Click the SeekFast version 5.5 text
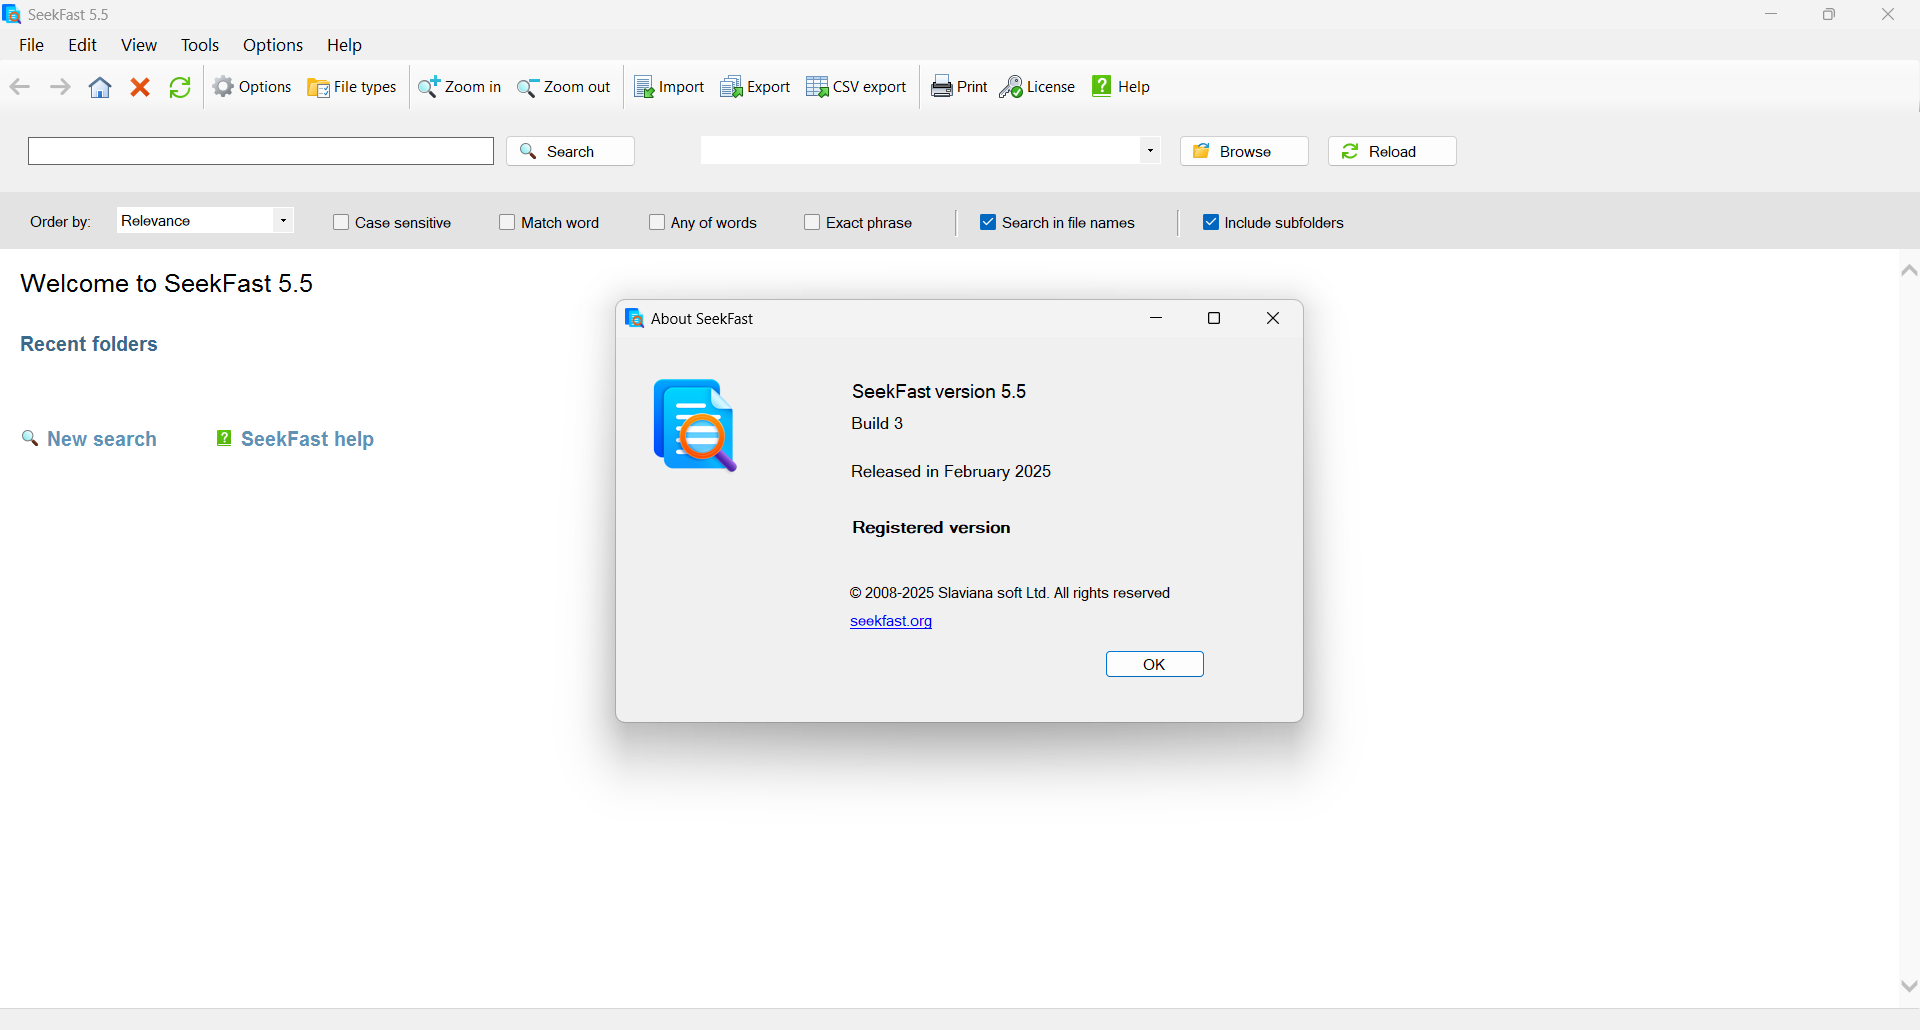 (x=939, y=392)
